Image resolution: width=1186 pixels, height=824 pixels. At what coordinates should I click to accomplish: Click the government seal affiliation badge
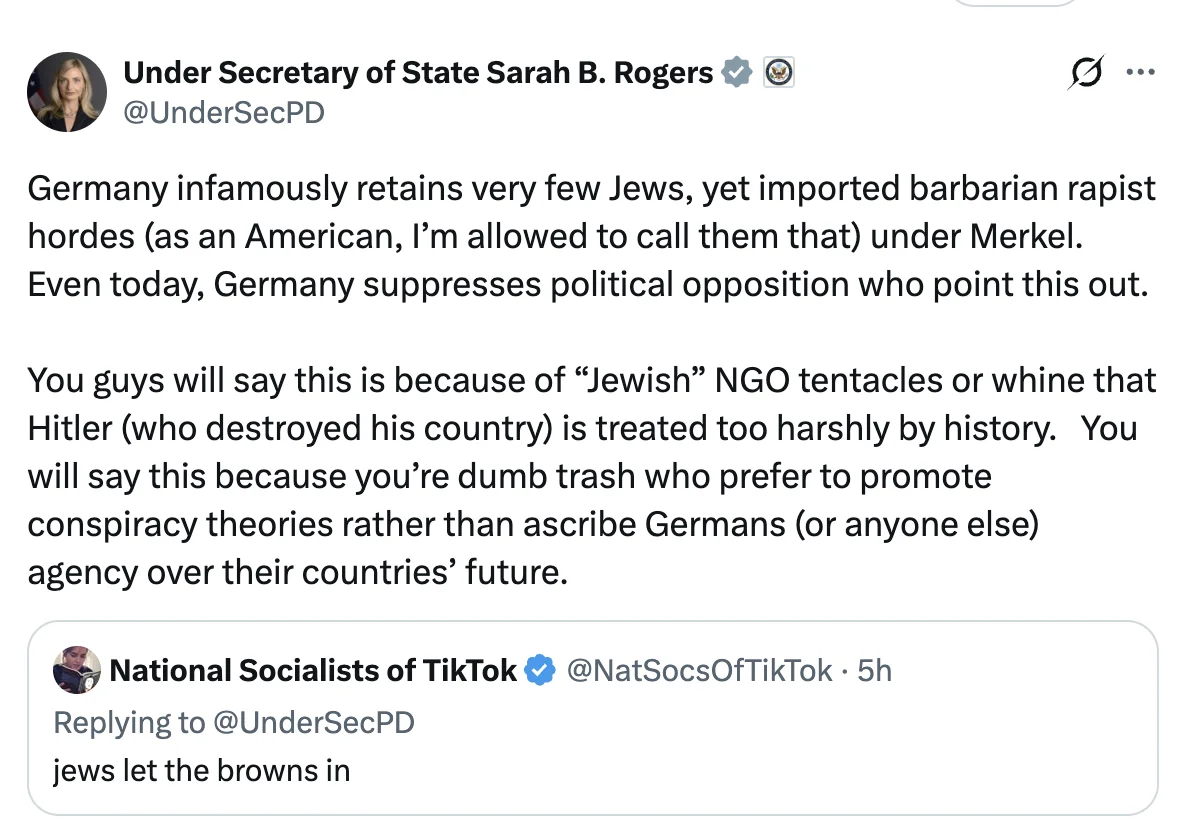point(779,73)
